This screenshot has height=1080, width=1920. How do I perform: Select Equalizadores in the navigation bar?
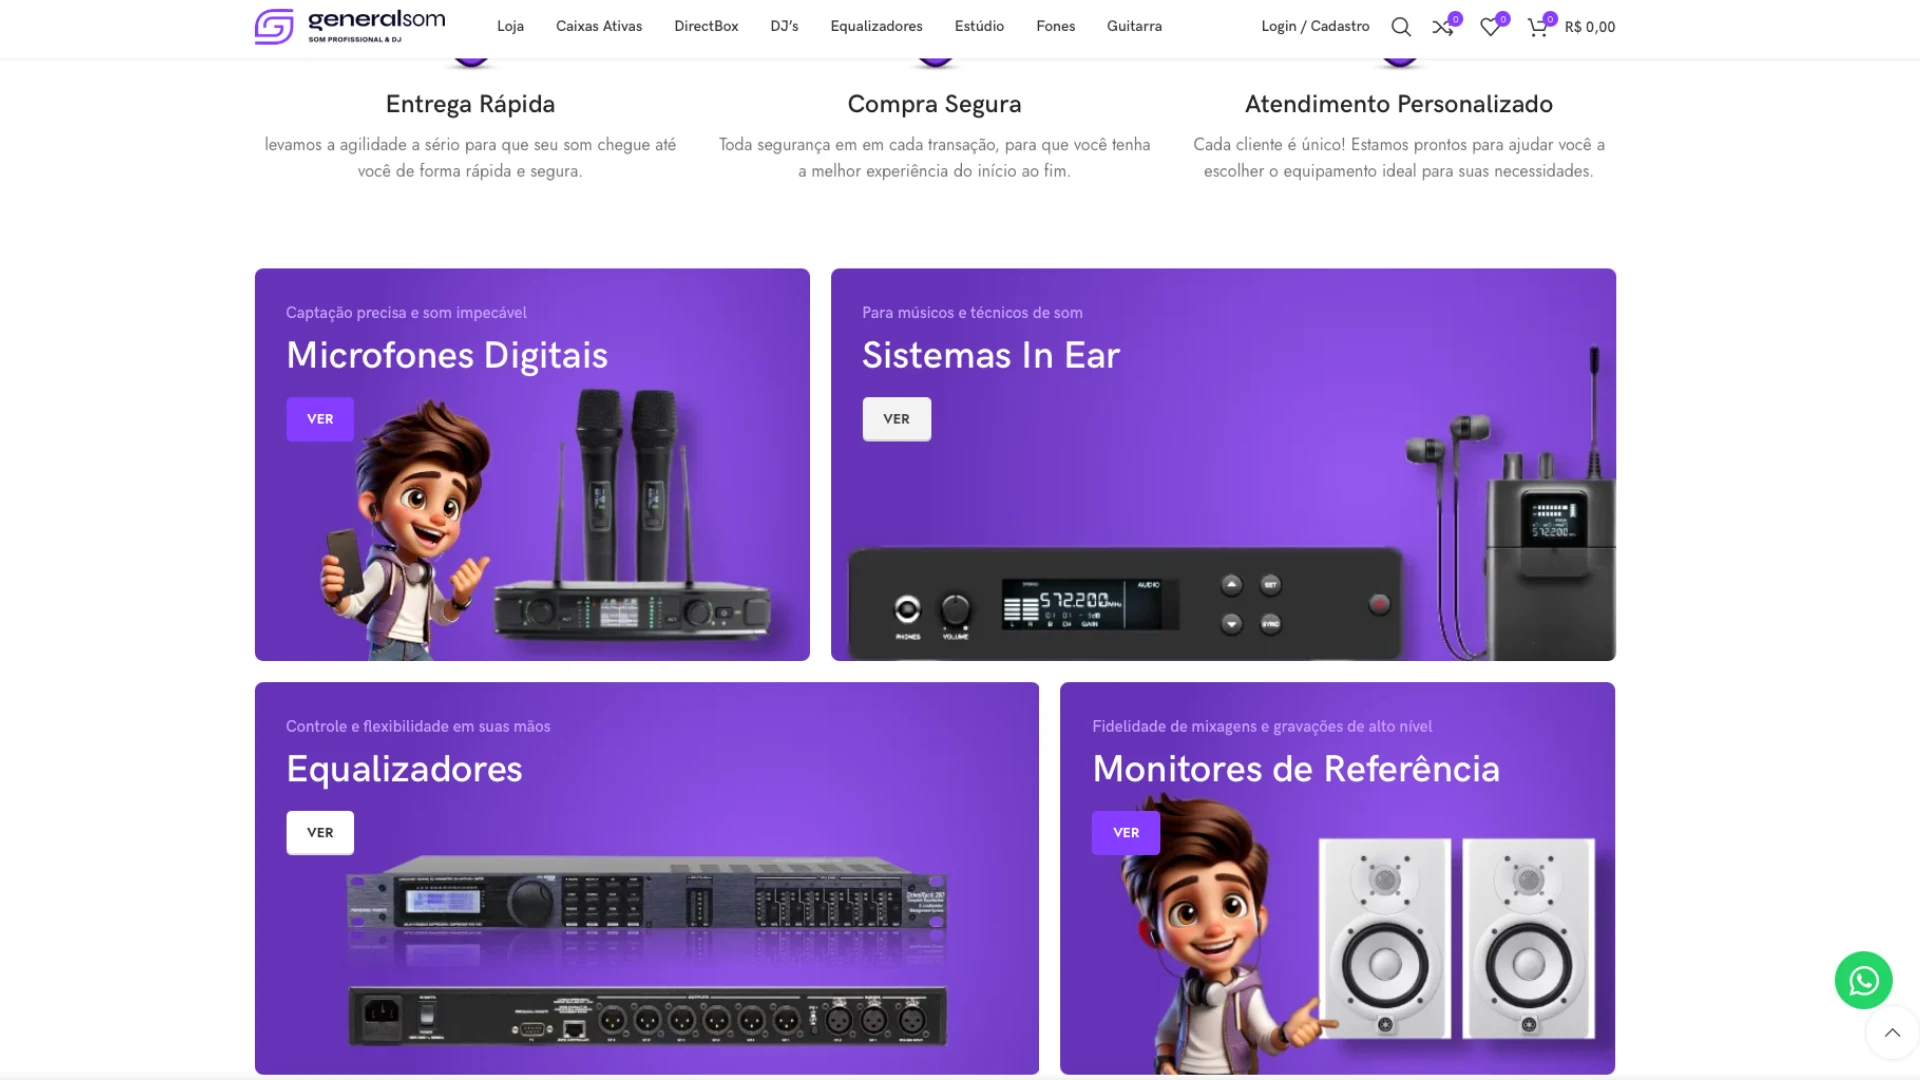tap(876, 26)
